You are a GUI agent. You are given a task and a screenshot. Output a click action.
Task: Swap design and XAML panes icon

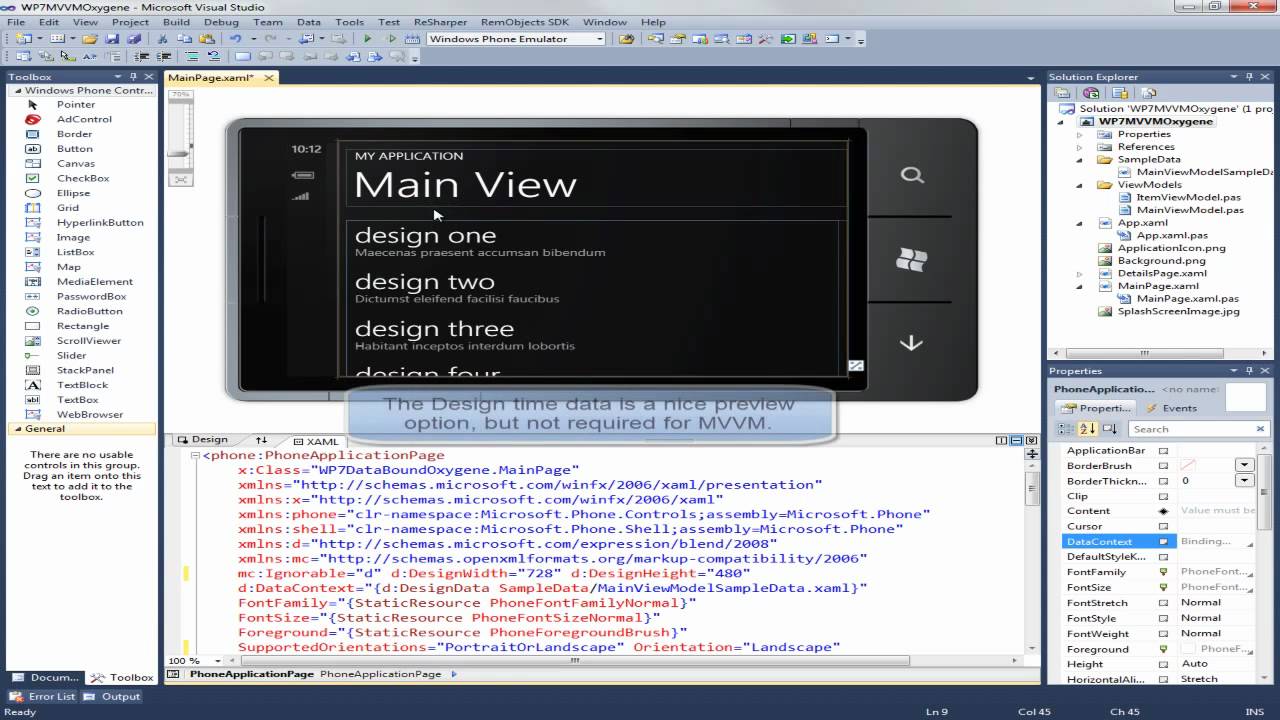(x=261, y=440)
